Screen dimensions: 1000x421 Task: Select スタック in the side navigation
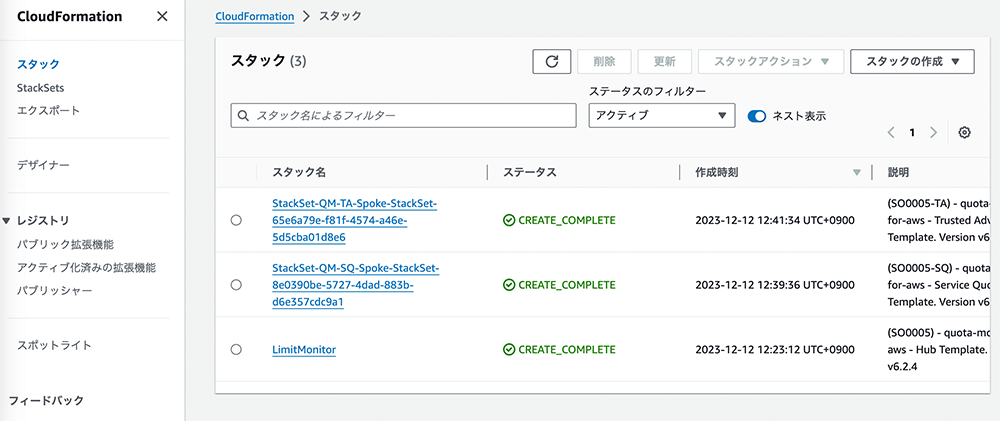click(x=38, y=64)
